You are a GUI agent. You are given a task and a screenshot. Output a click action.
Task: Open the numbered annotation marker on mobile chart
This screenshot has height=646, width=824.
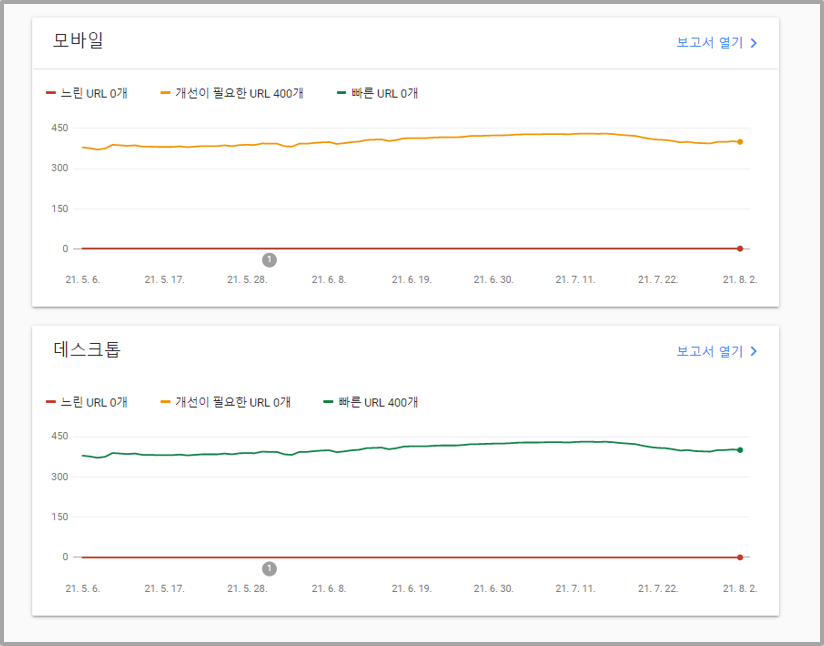[x=268, y=258]
